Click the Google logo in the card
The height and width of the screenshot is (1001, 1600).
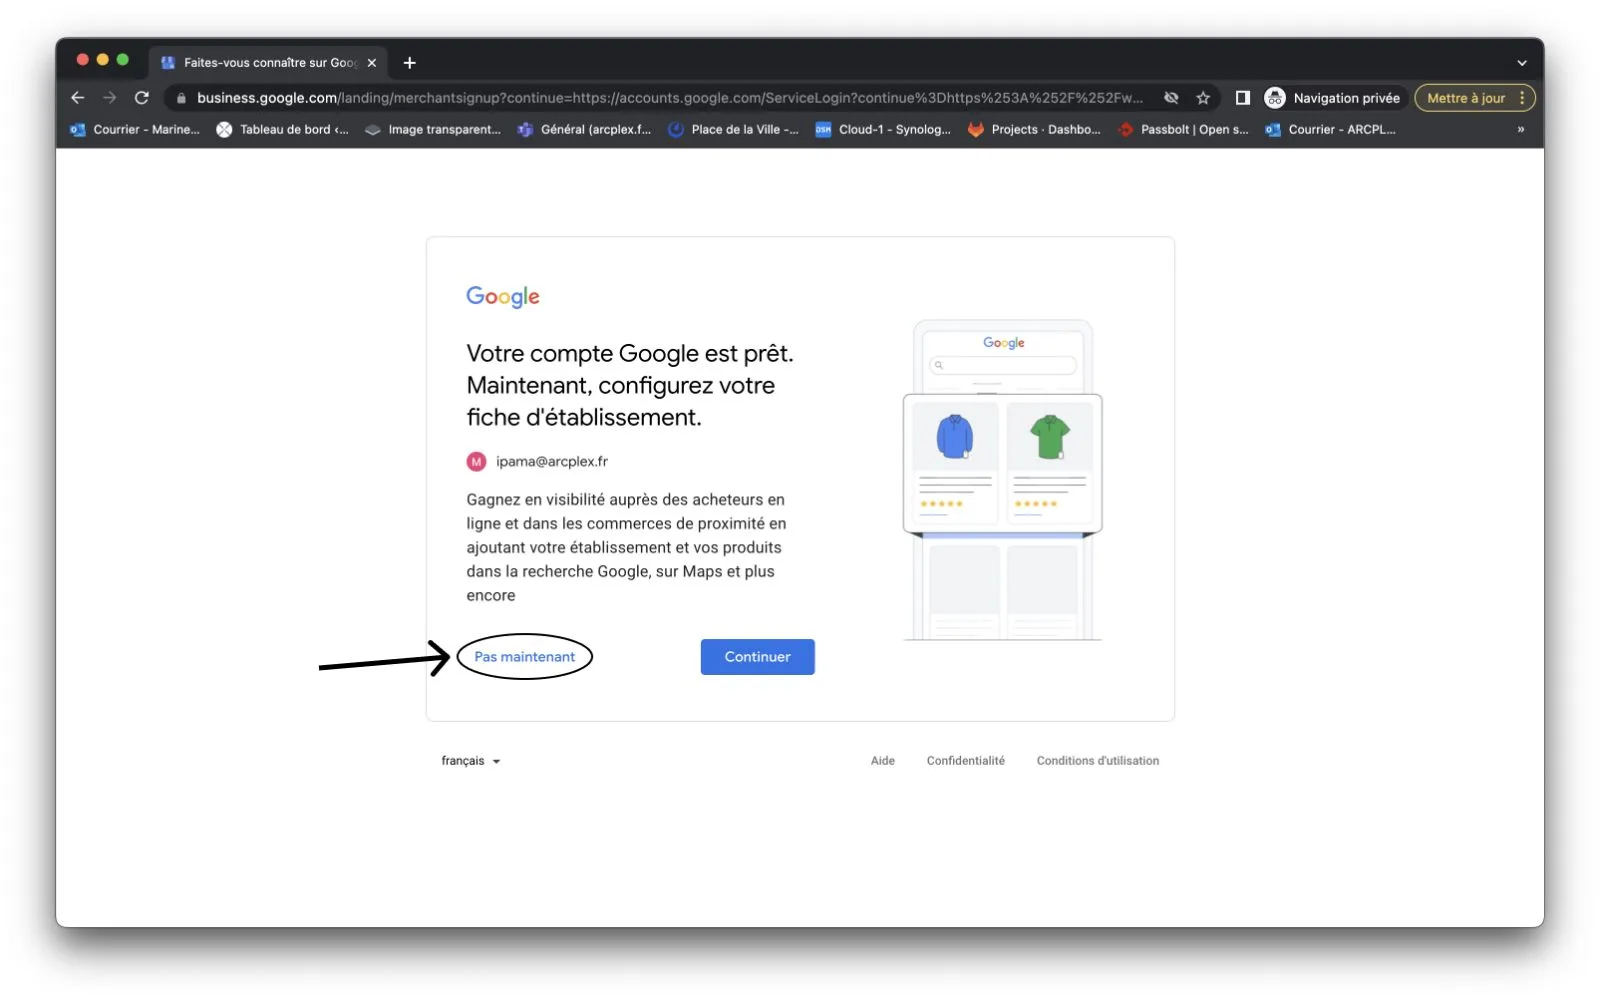503,297
